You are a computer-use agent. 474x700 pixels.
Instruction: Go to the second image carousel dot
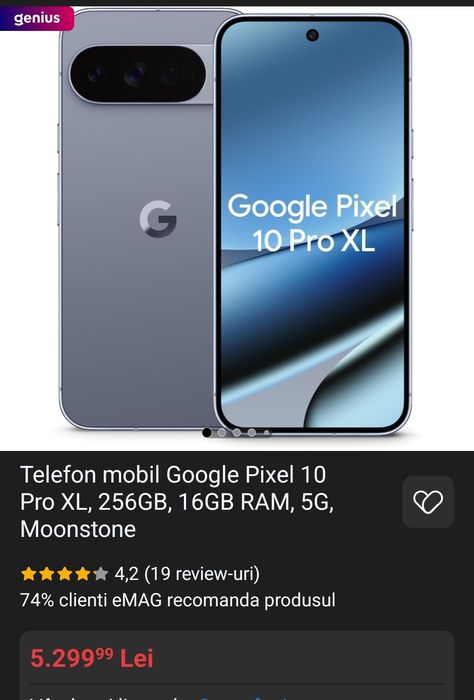coord(221,432)
